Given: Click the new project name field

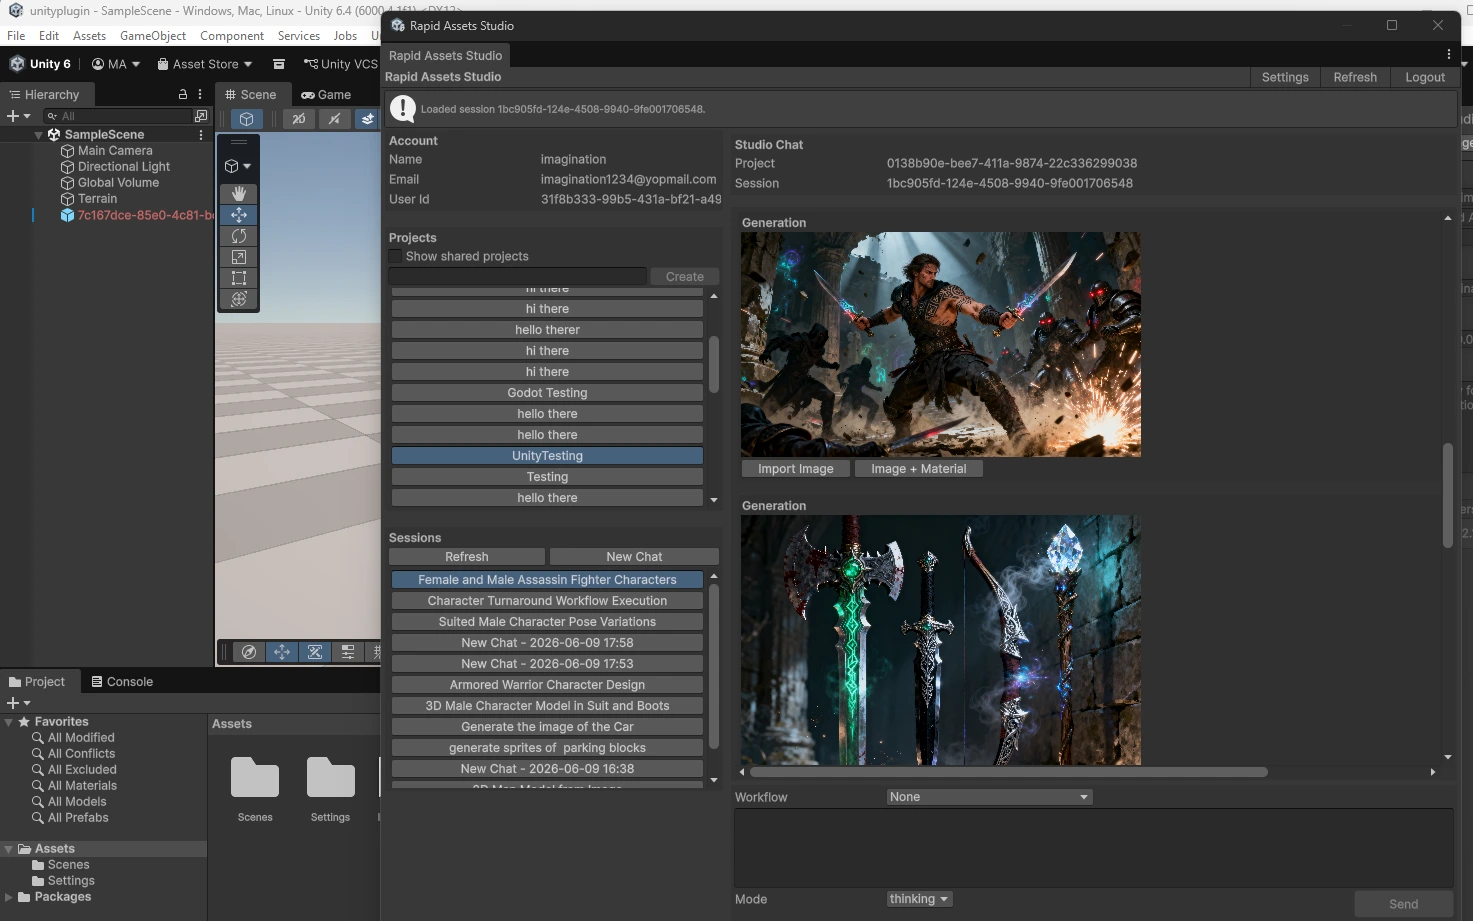Looking at the screenshot, I should 517,277.
